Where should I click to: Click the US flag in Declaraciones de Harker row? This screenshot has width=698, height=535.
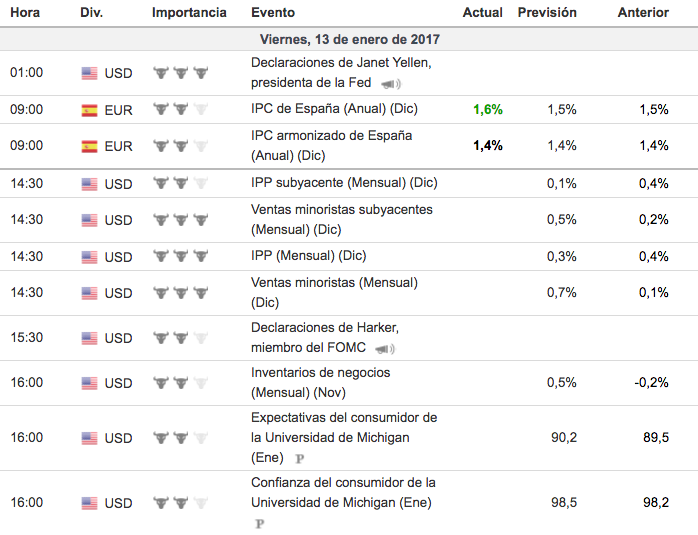tap(89, 338)
